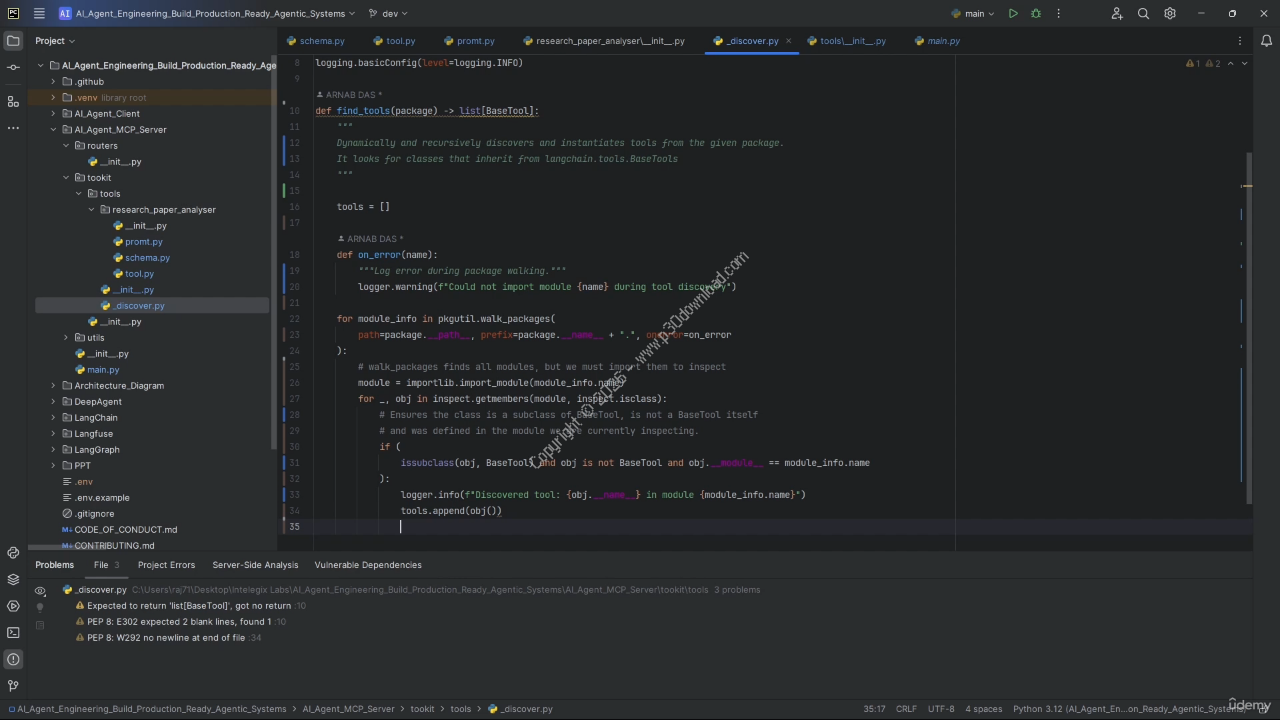This screenshot has height=720, width=1280.
Task: Open the E302 blank lines warning
Action: pos(178,622)
